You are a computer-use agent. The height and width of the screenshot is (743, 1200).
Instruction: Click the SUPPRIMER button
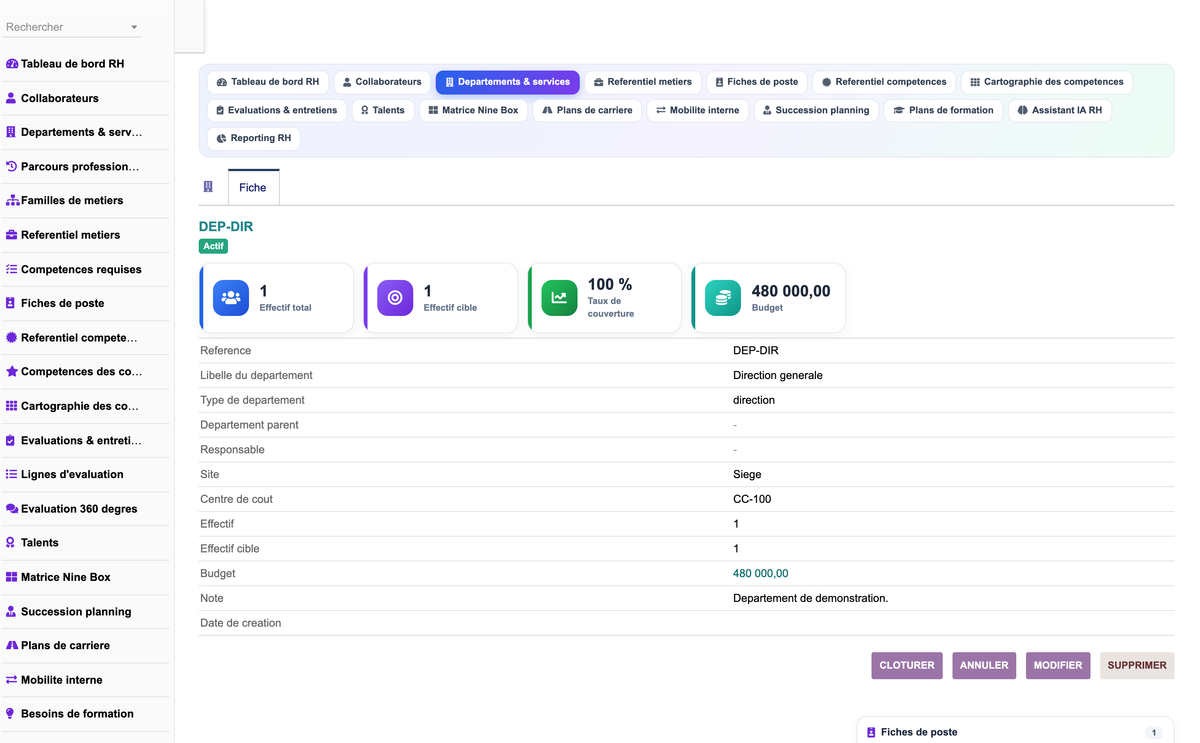(1137, 665)
